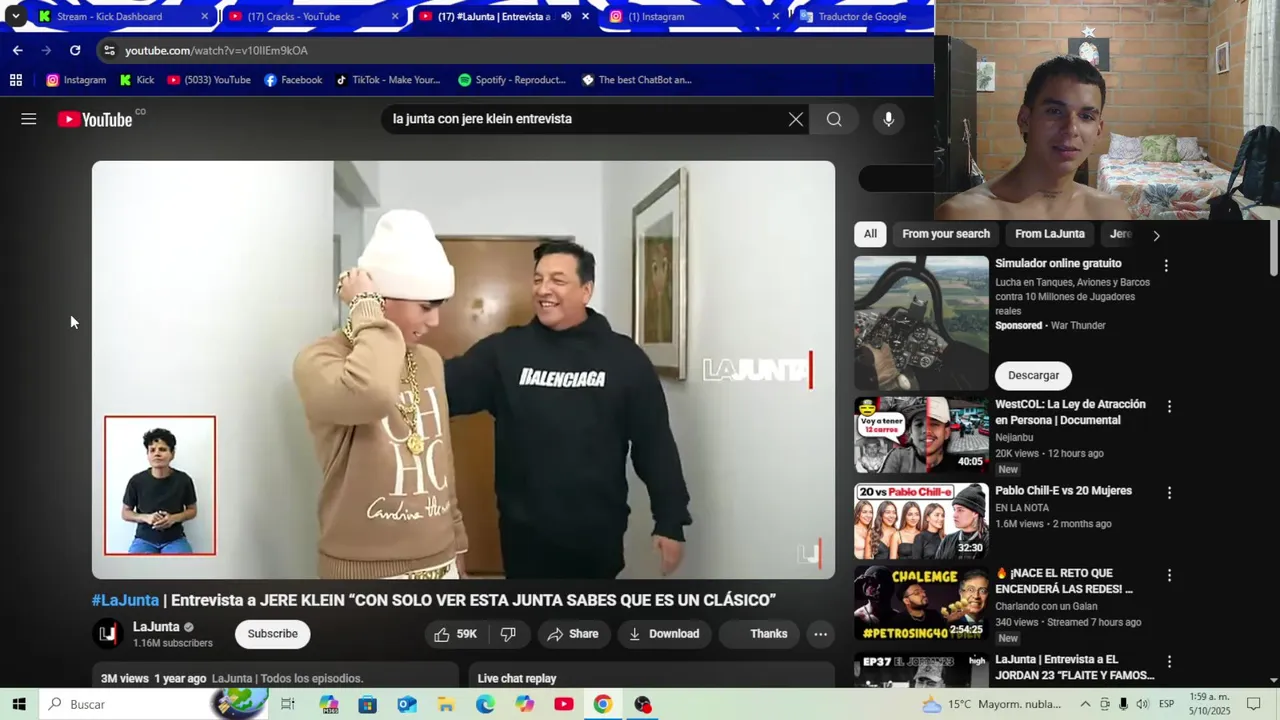The height and width of the screenshot is (720, 1280).
Task: Open the YouTube guide hamburger menu
Action: tap(29, 119)
